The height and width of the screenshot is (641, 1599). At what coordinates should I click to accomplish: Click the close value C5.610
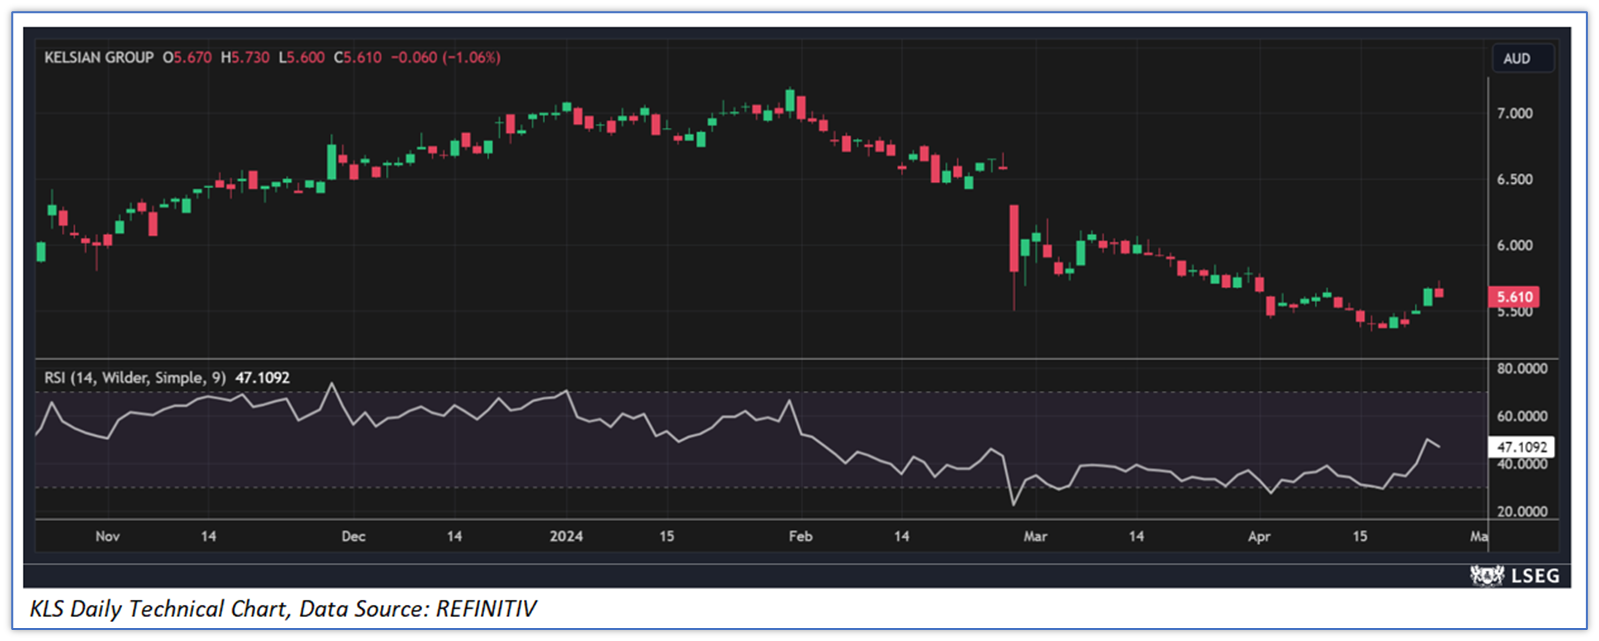[x=358, y=58]
